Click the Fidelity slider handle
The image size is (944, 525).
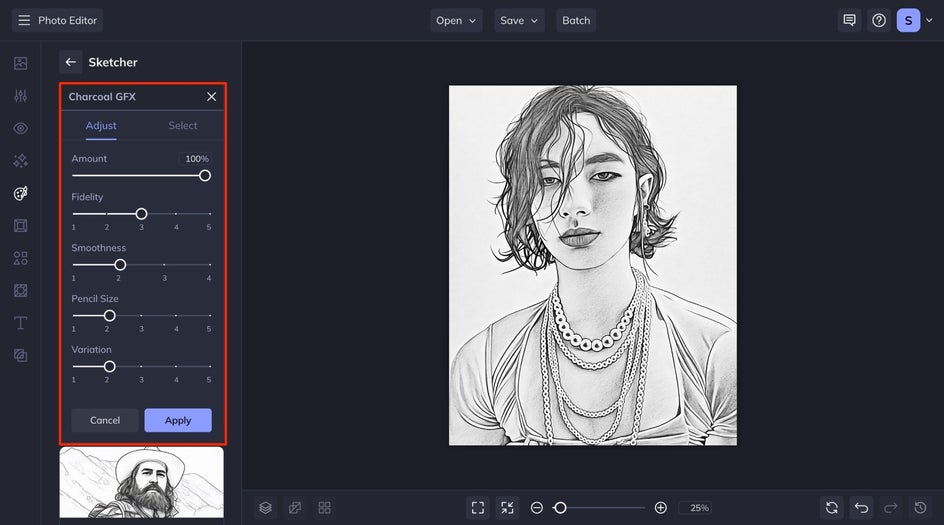pyautogui.click(x=141, y=214)
